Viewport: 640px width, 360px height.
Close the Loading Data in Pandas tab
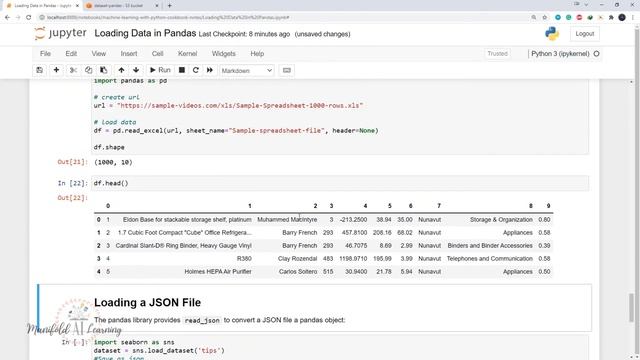[77, 6]
